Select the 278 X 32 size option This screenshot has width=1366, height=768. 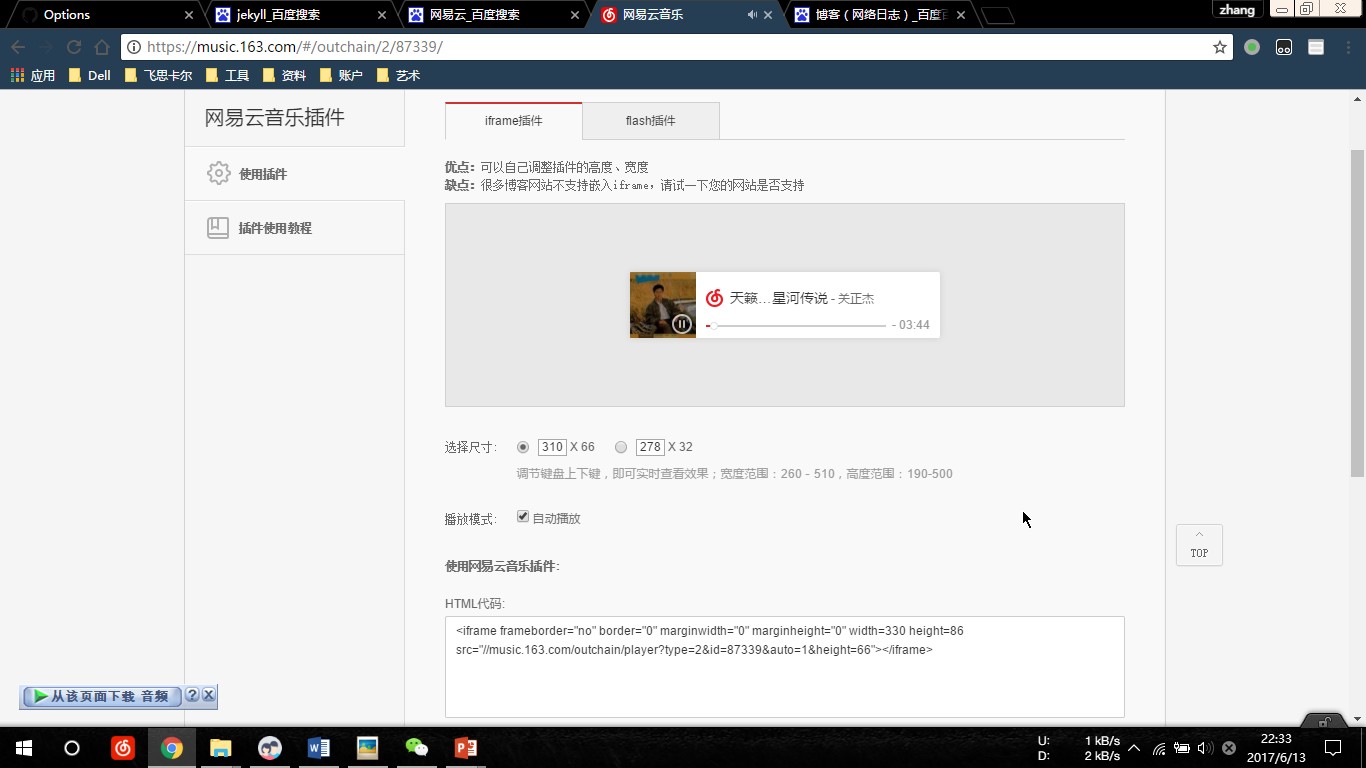click(621, 447)
